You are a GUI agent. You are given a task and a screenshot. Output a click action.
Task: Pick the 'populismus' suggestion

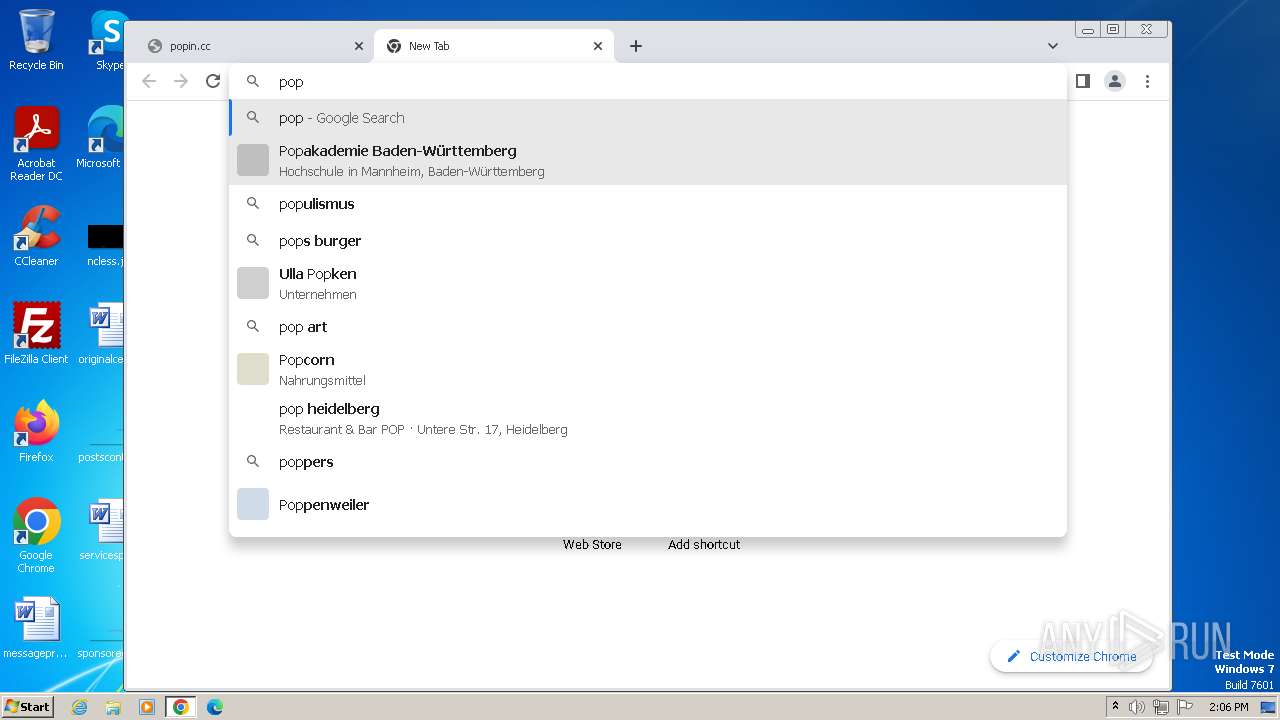click(648, 204)
